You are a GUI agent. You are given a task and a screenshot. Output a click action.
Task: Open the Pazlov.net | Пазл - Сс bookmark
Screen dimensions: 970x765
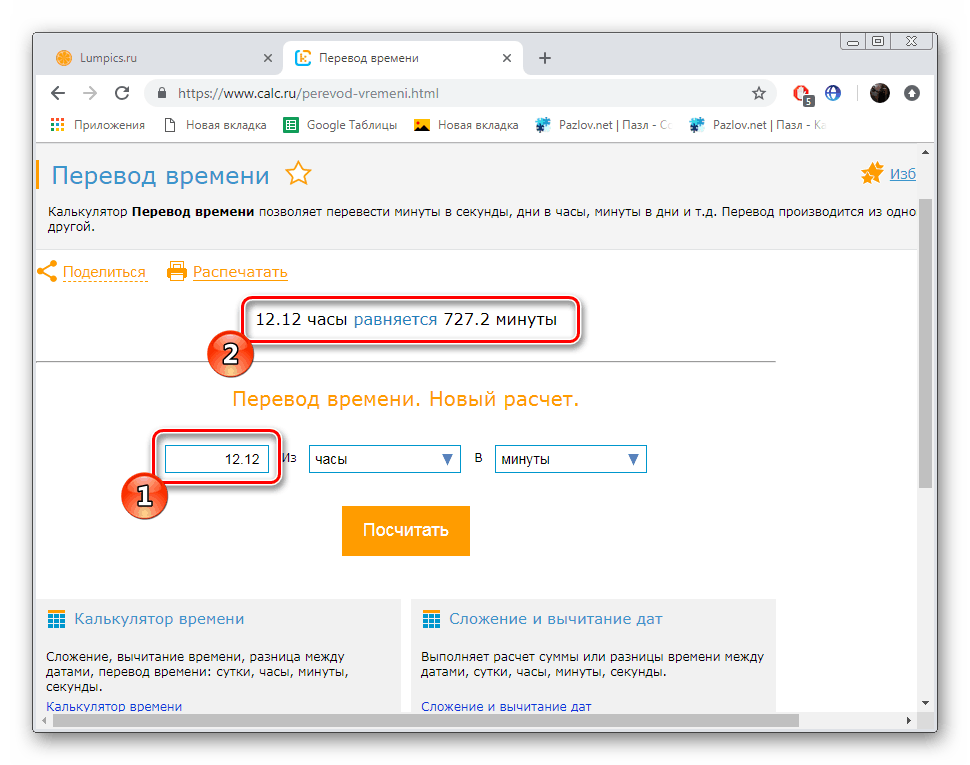[x=604, y=125]
